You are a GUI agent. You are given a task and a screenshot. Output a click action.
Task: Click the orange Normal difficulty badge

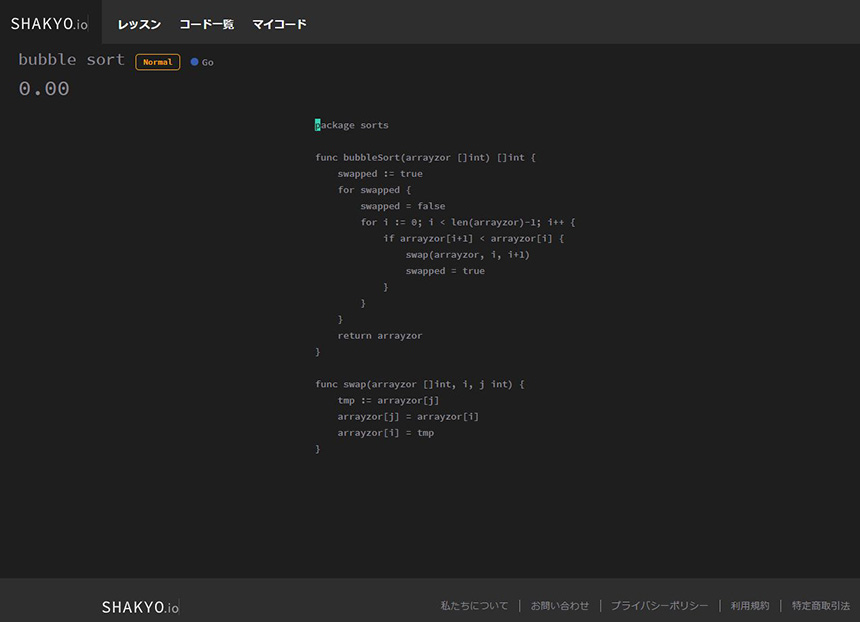pos(158,62)
